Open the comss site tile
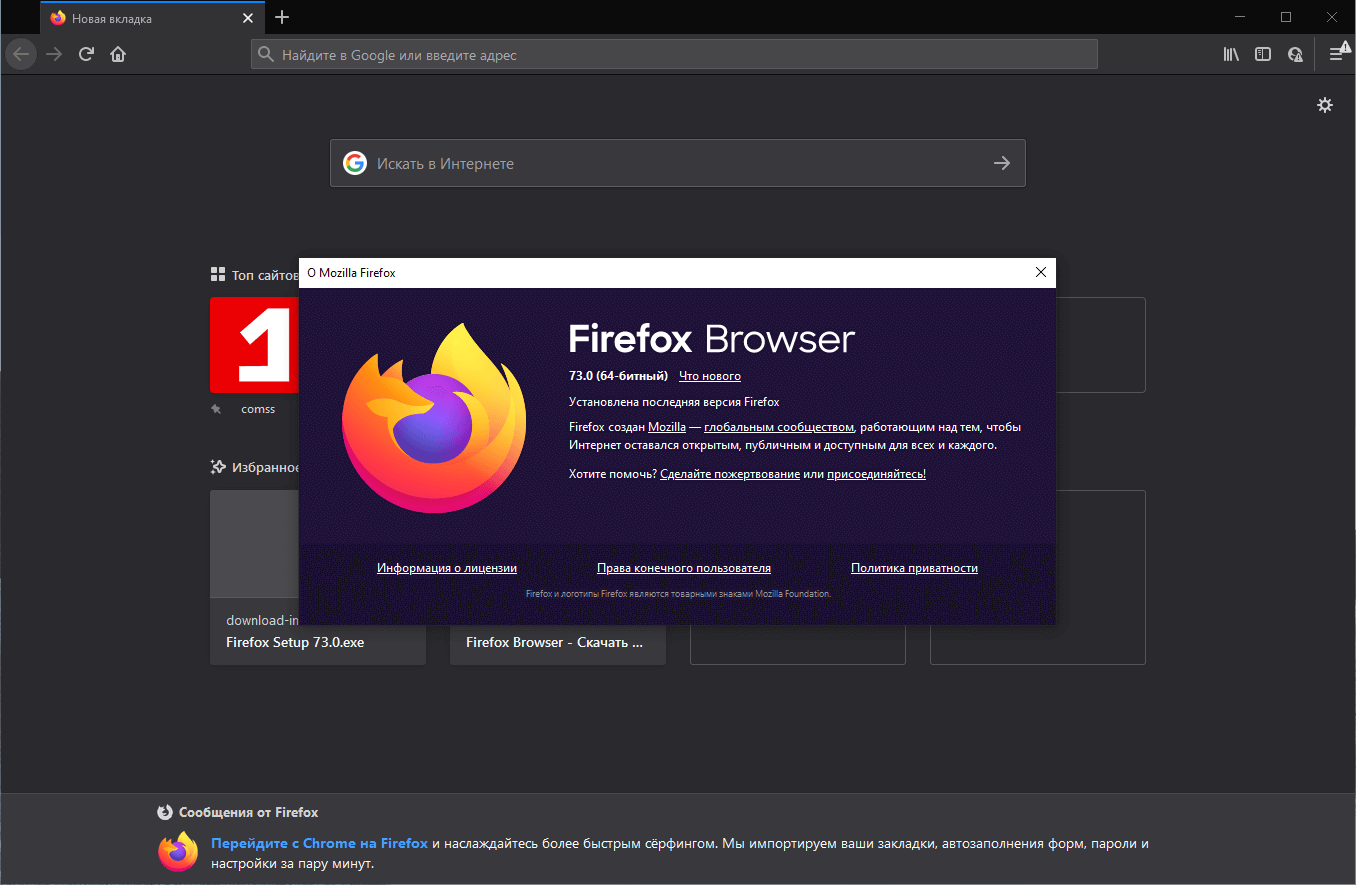1356x885 pixels. [257, 345]
